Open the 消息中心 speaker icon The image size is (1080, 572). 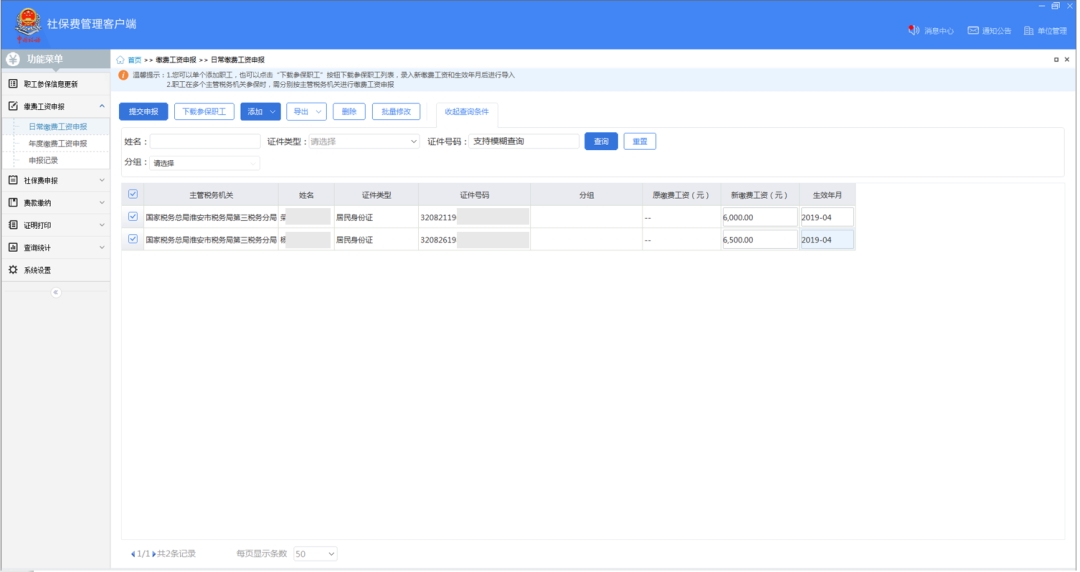[913, 31]
